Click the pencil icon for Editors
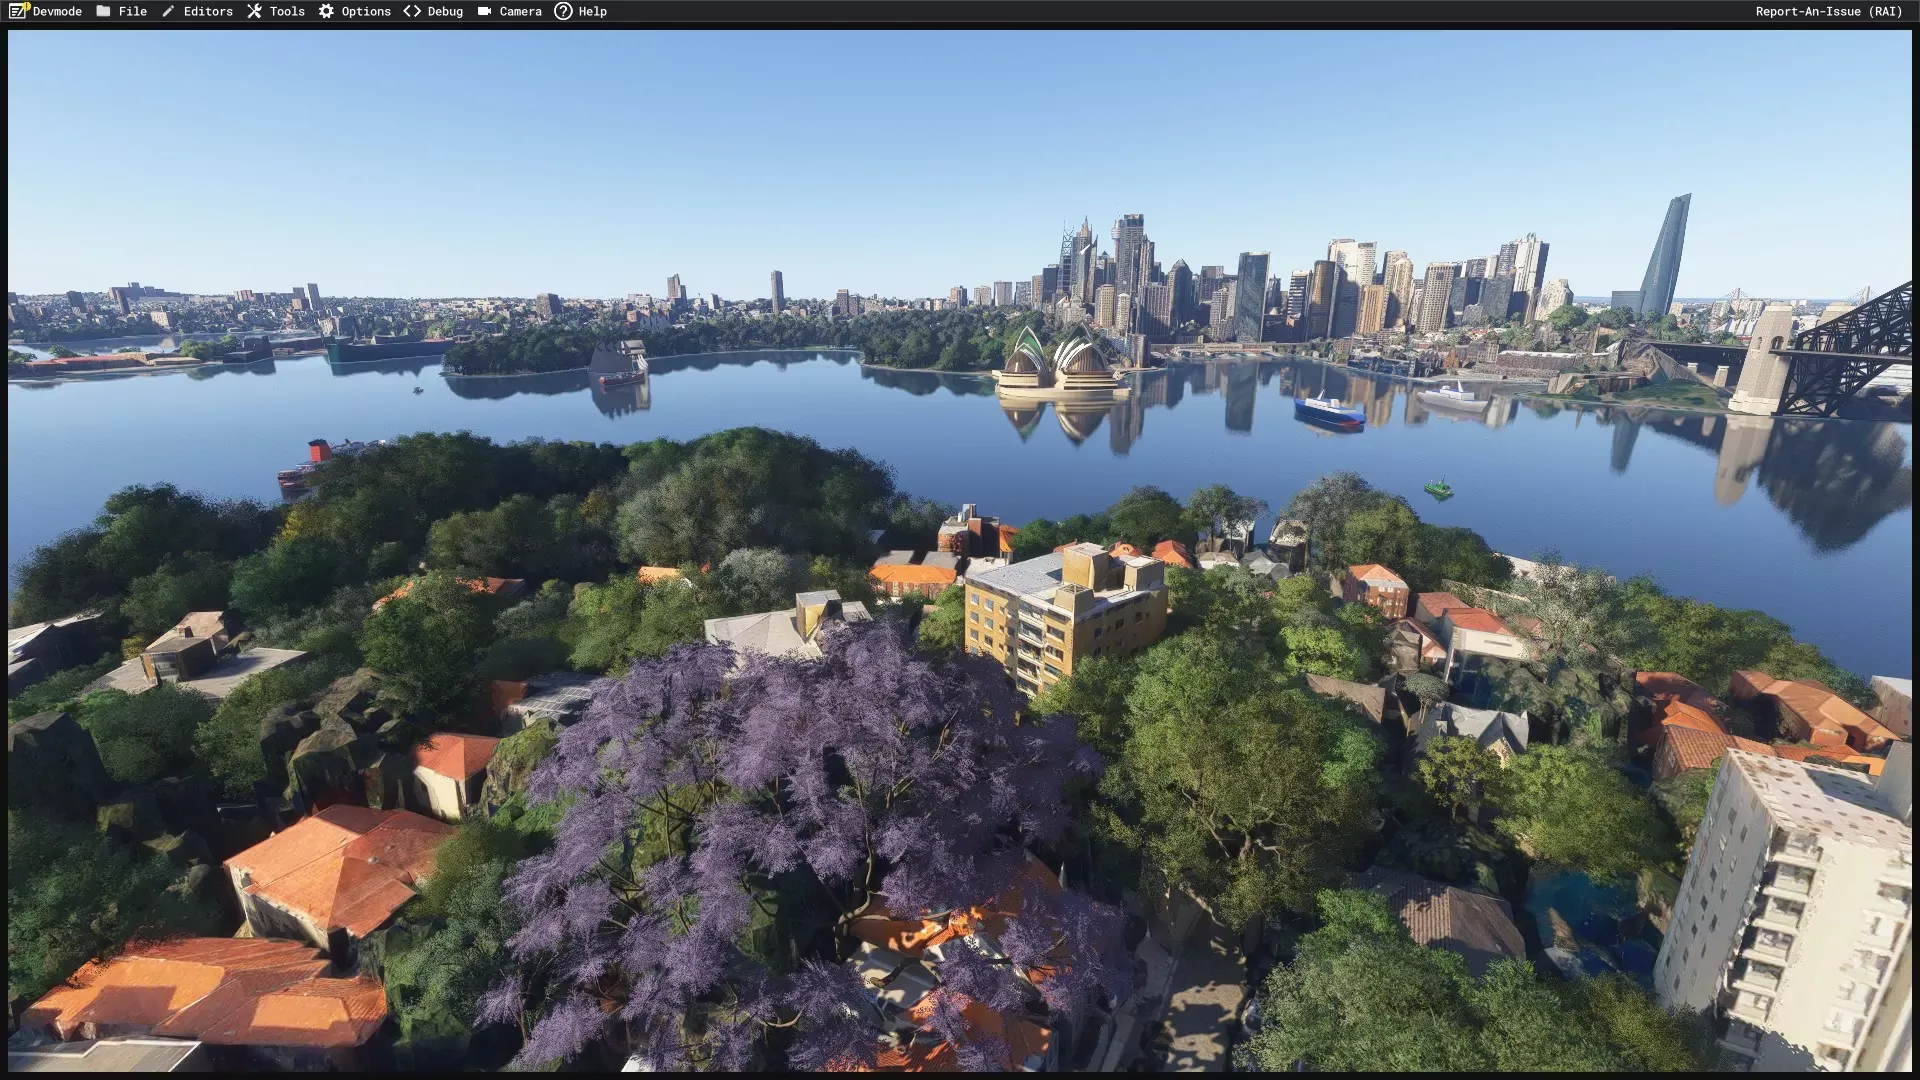Viewport: 1920px width, 1080px height. pos(168,11)
